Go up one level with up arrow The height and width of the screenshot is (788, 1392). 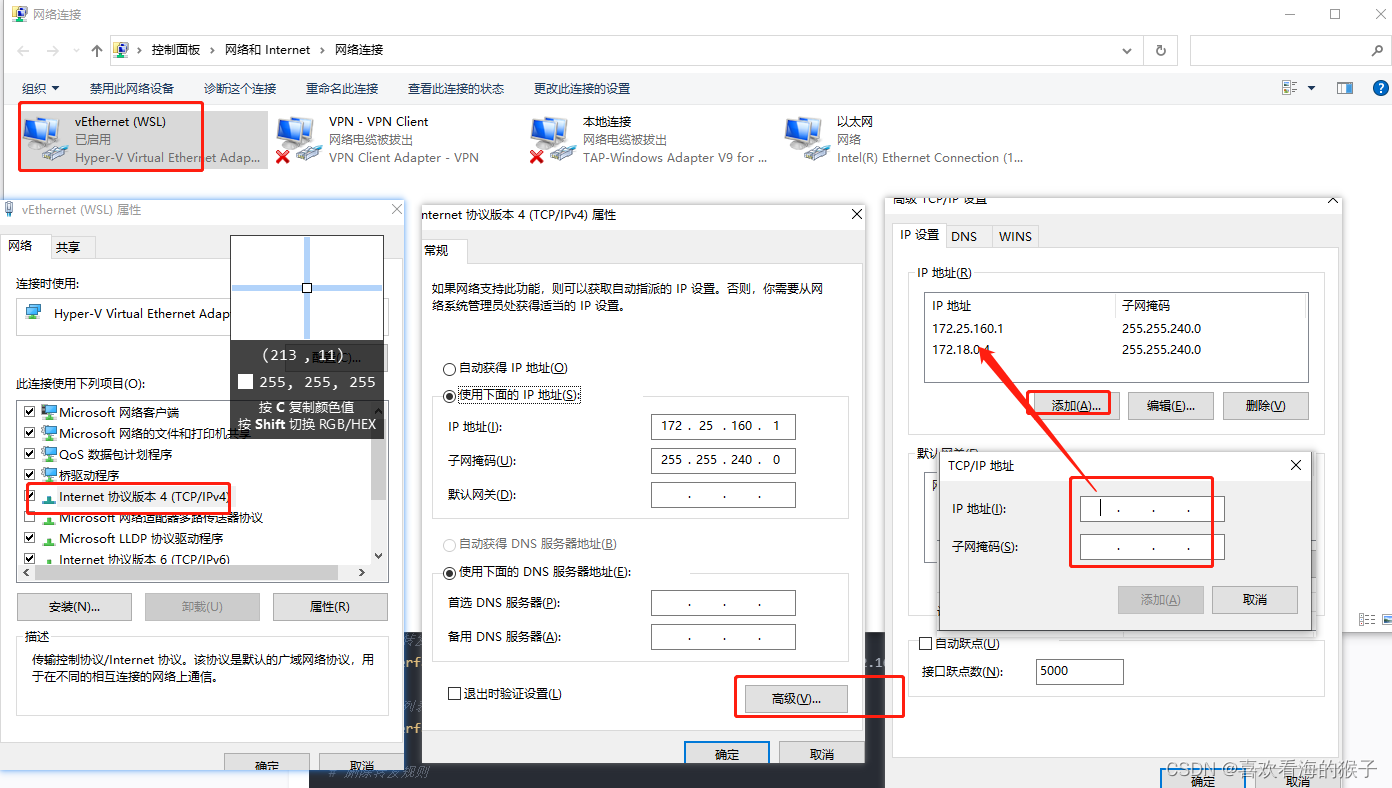[97, 50]
